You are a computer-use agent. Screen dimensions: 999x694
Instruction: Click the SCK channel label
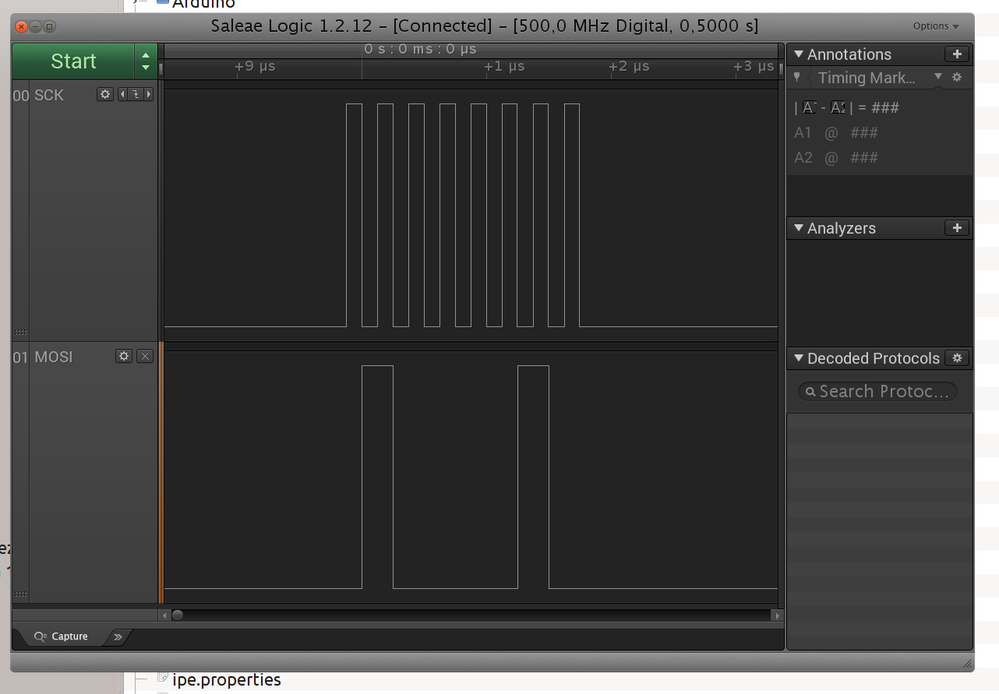click(49, 96)
